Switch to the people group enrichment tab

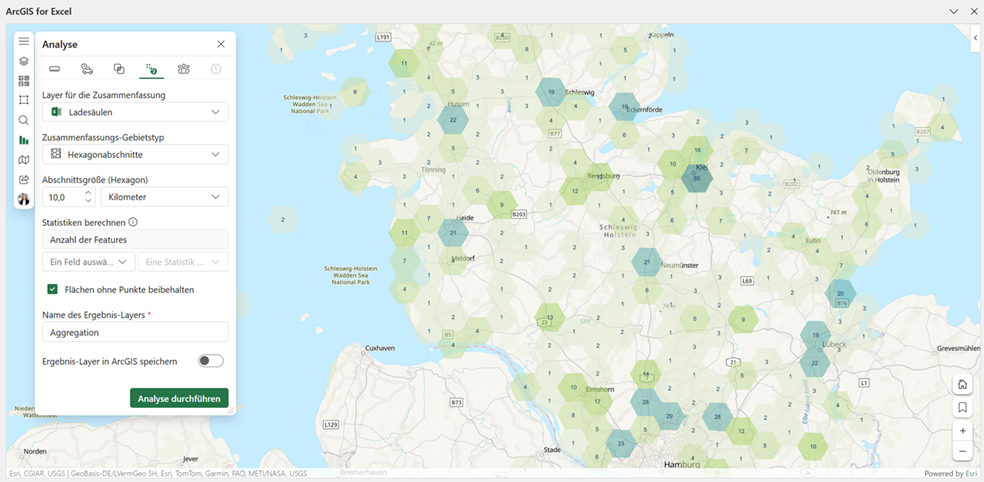click(x=183, y=68)
